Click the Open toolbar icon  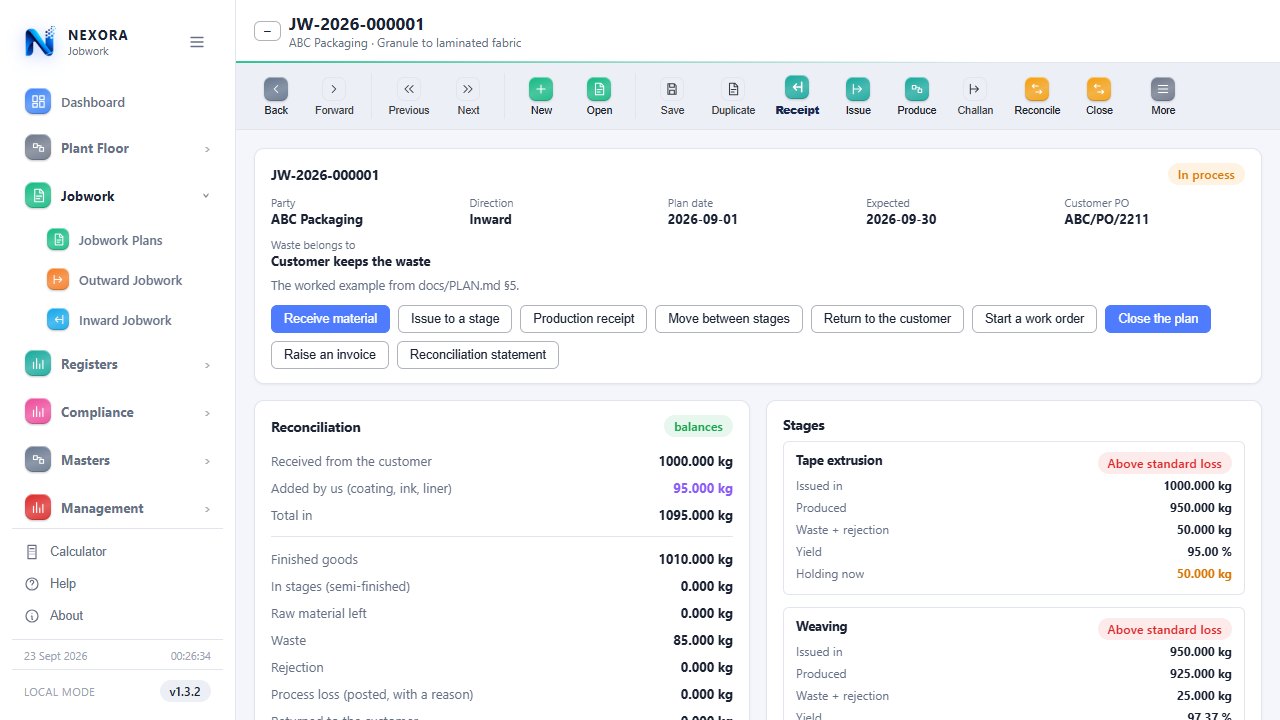point(599,88)
